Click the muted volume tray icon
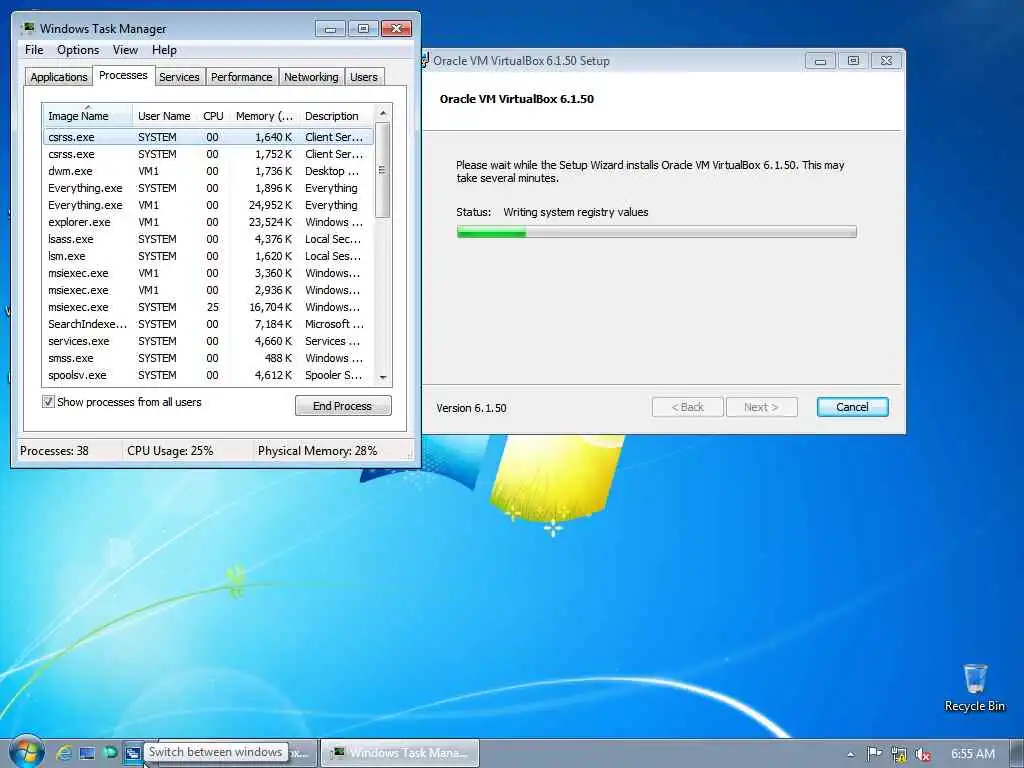The image size is (1024, 768). (923, 754)
